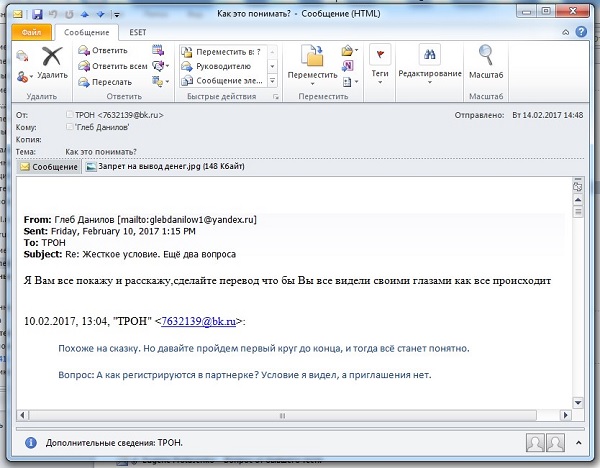Click presence indicator next to ТРОН sender

(x=69, y=114)
